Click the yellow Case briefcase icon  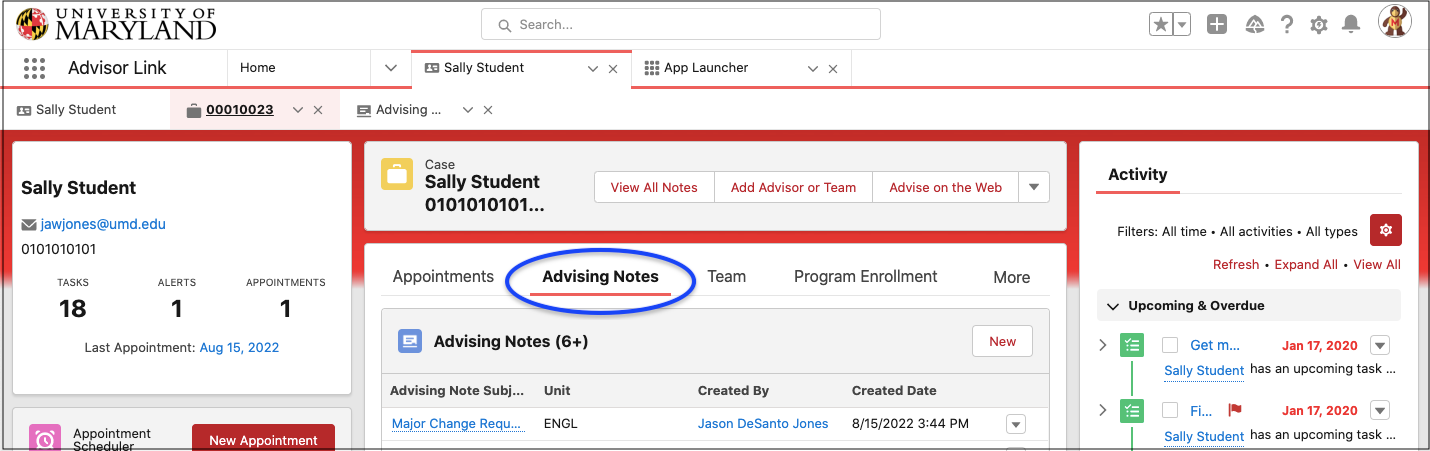(x=397, y=173)
